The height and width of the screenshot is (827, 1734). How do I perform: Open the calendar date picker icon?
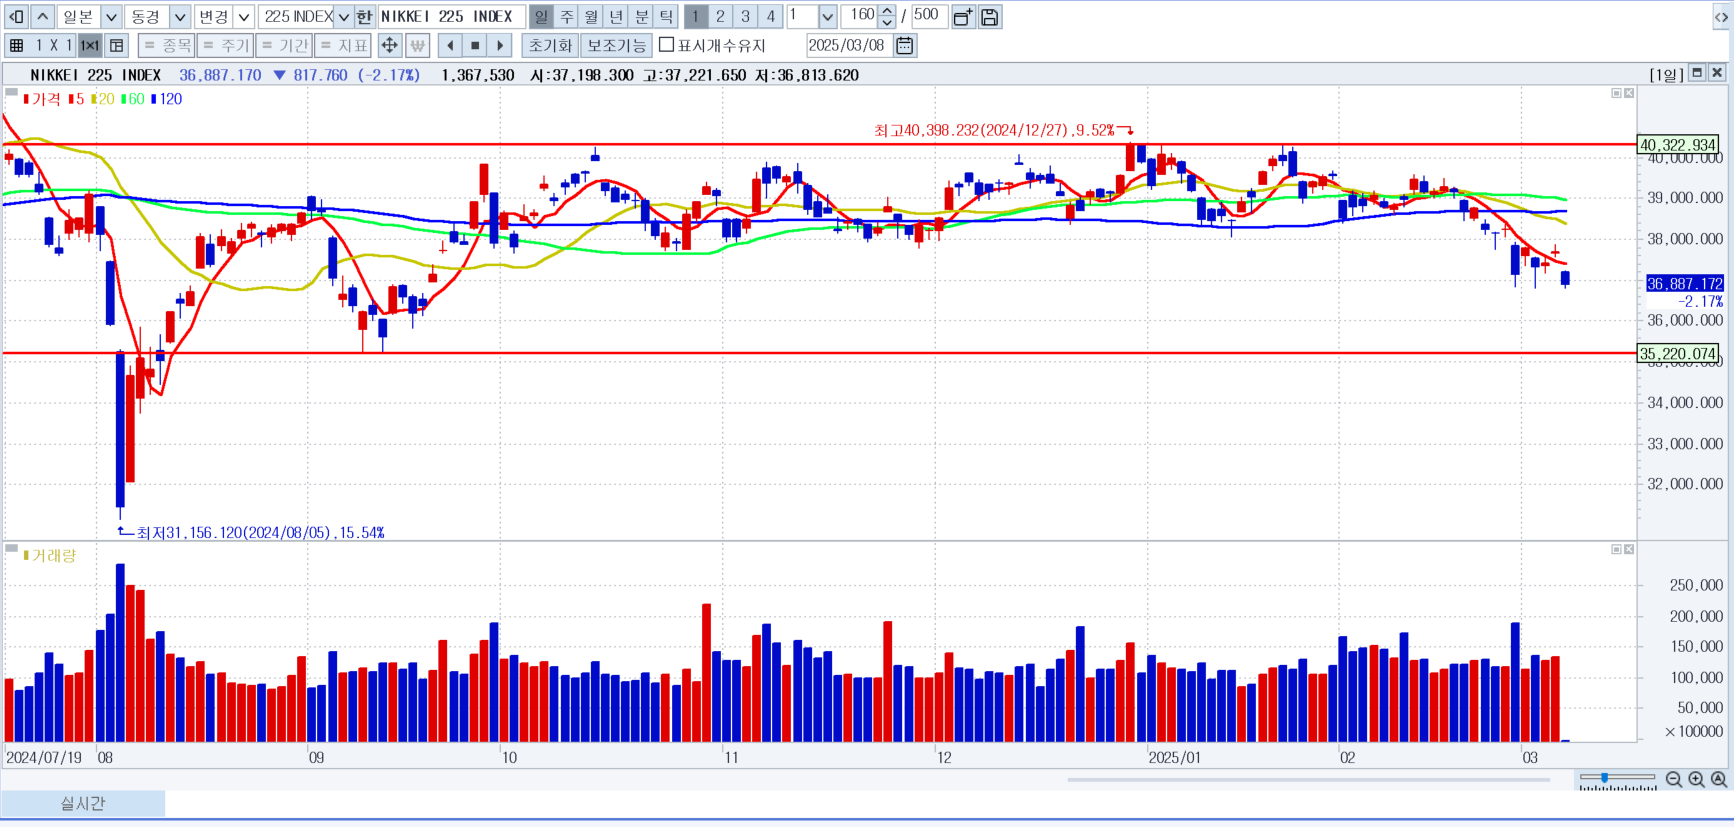905,45
